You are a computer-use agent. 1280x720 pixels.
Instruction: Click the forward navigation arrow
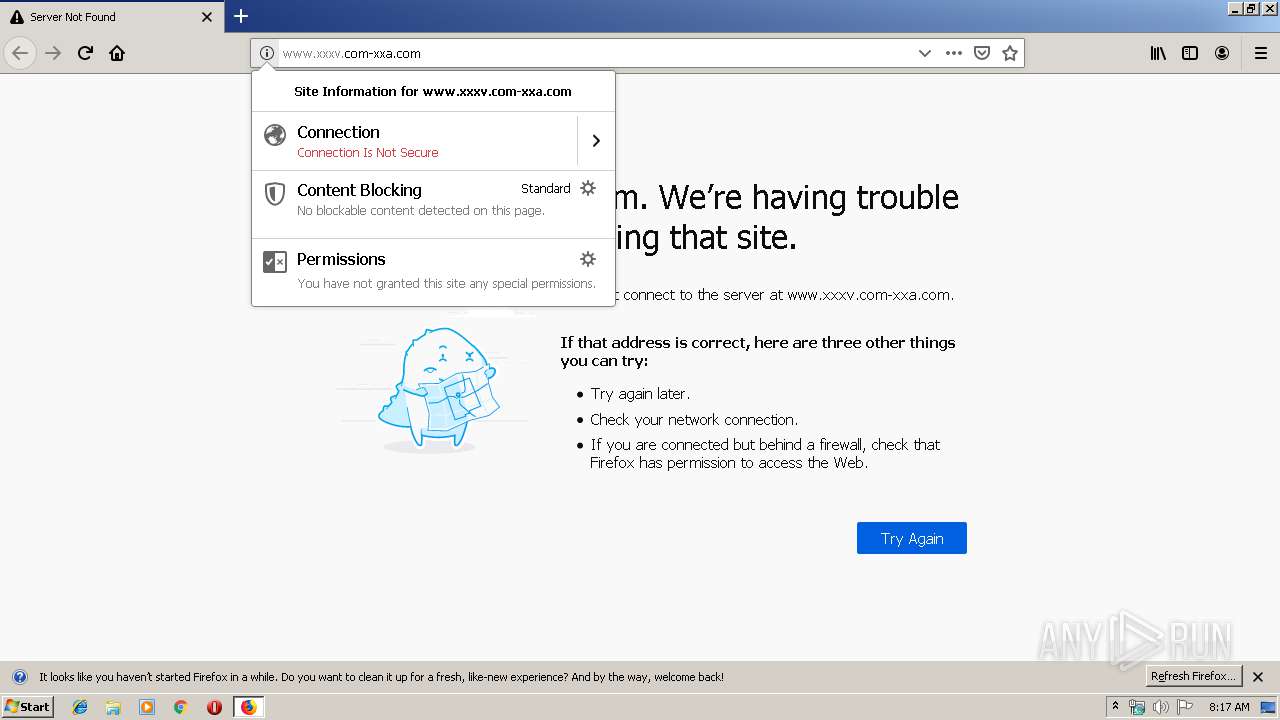point(53,53)
